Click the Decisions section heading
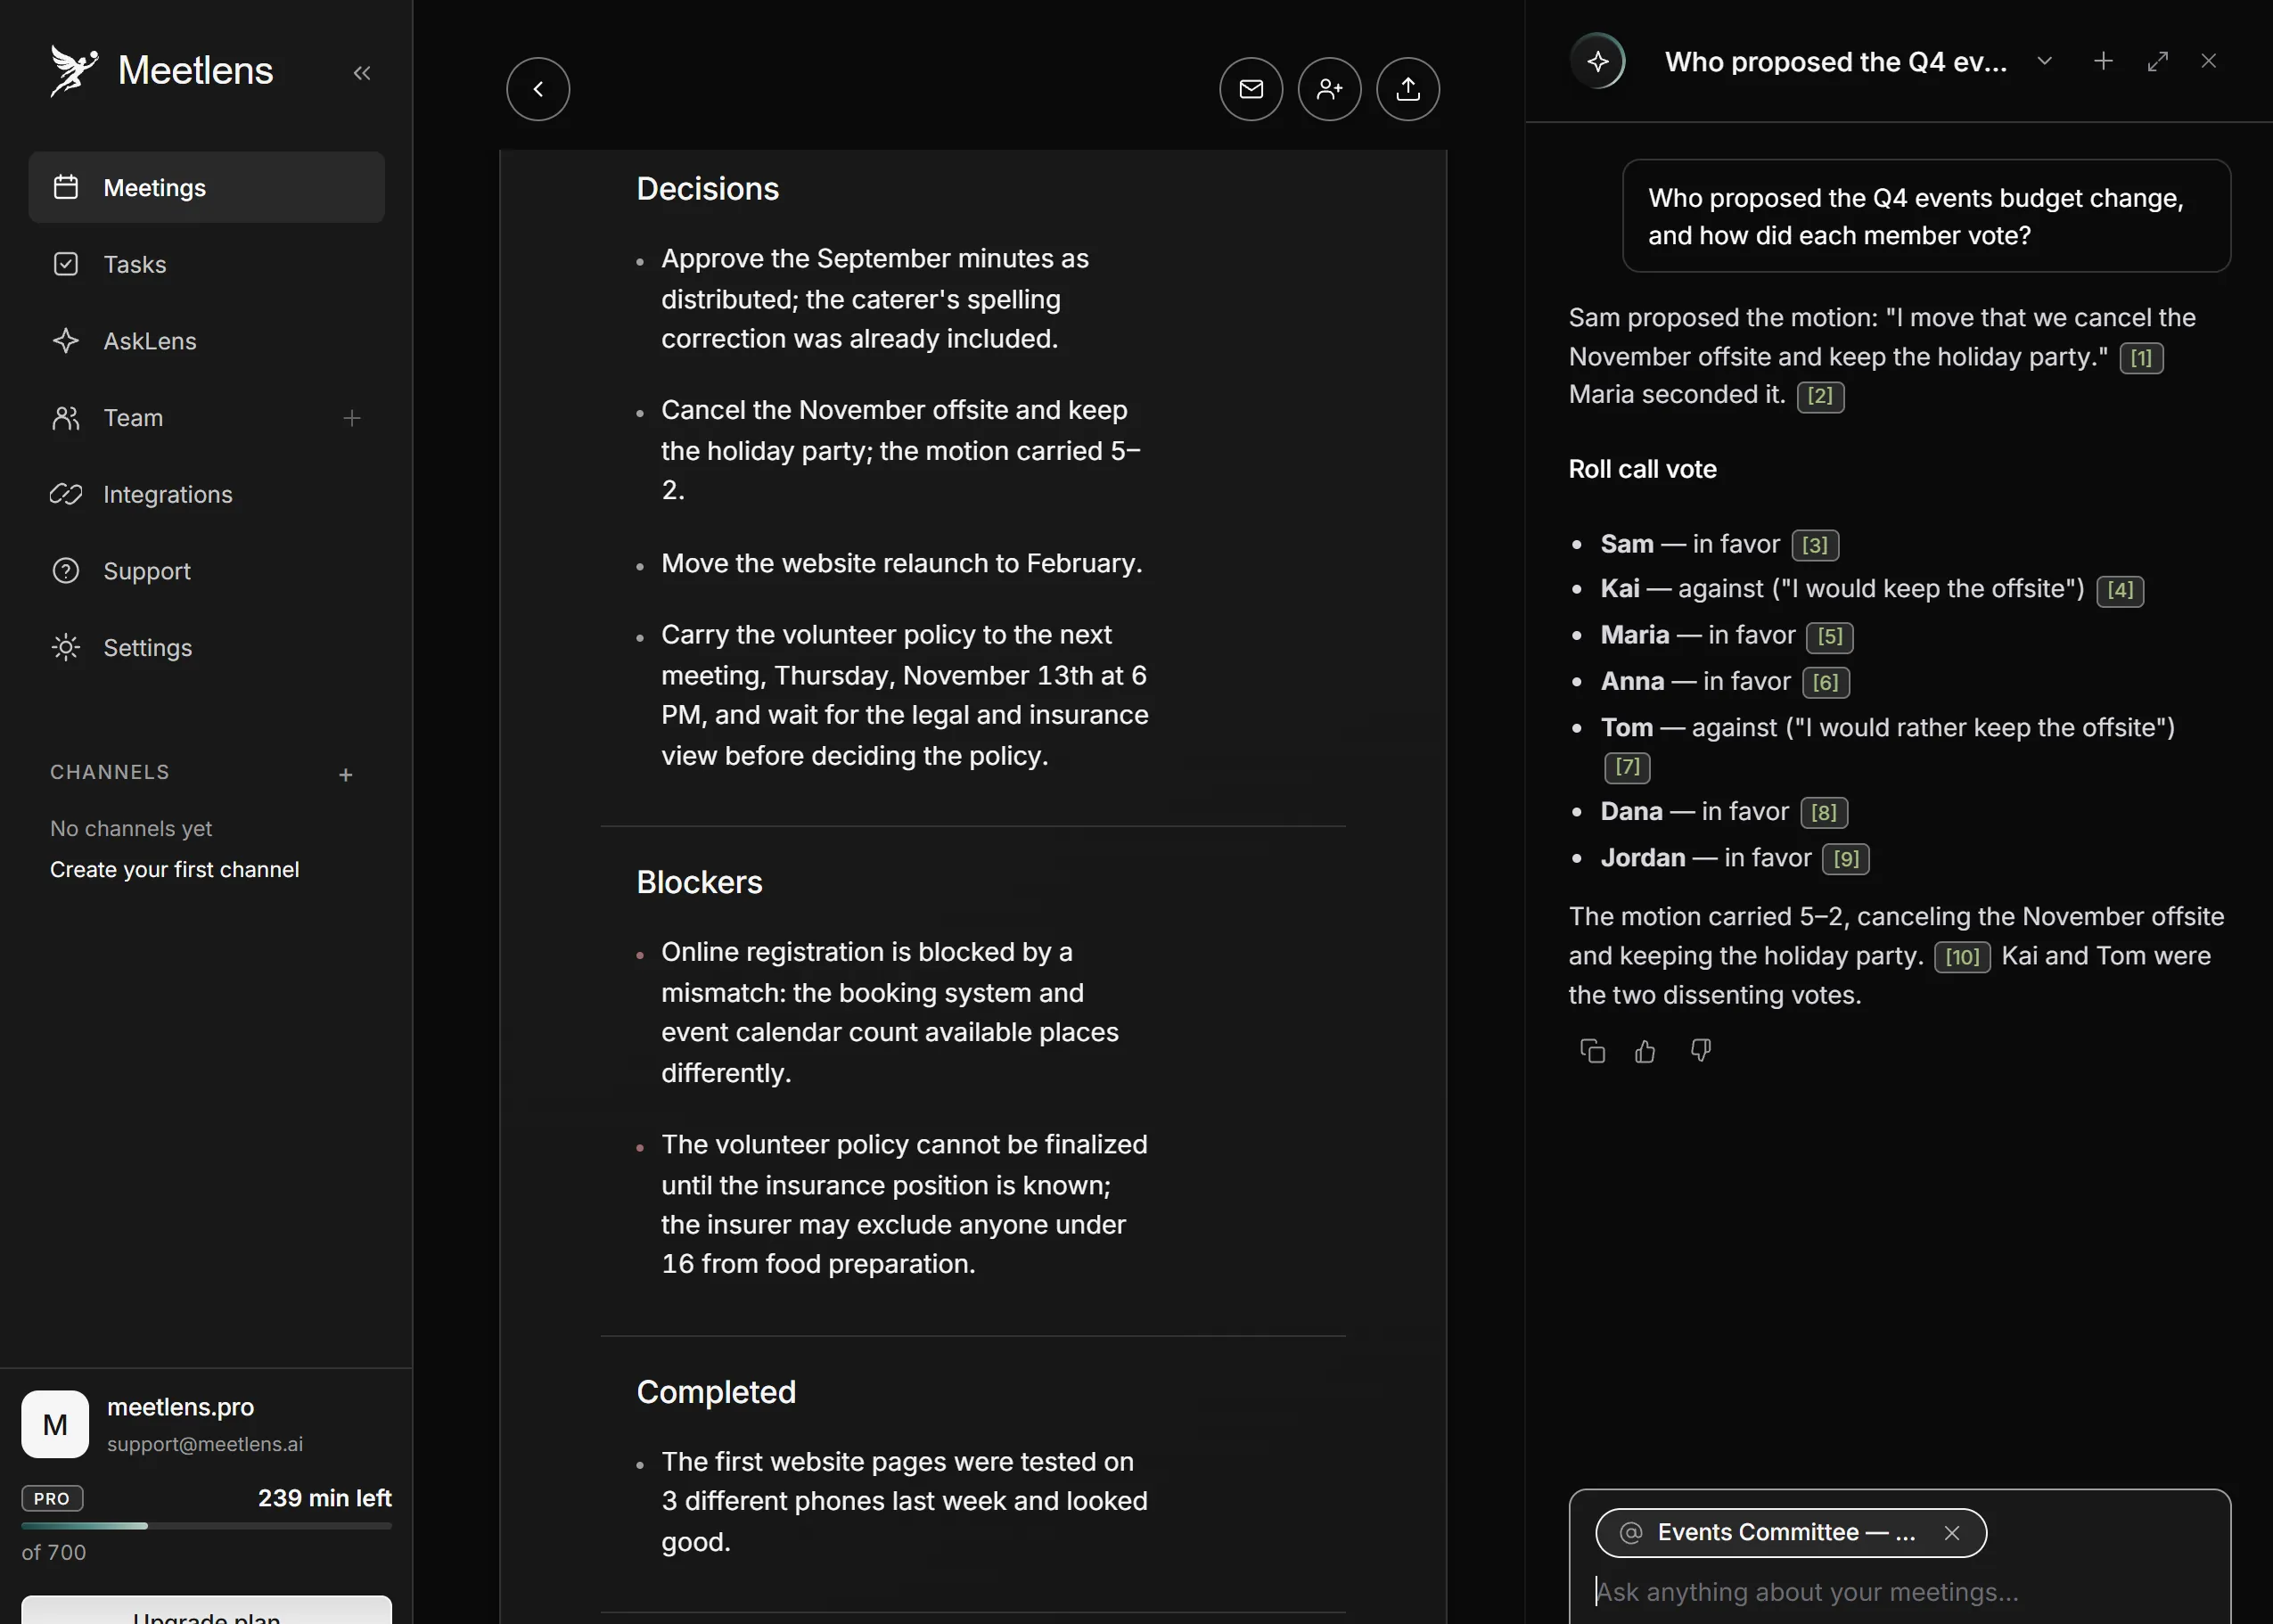 click(707, 189)
